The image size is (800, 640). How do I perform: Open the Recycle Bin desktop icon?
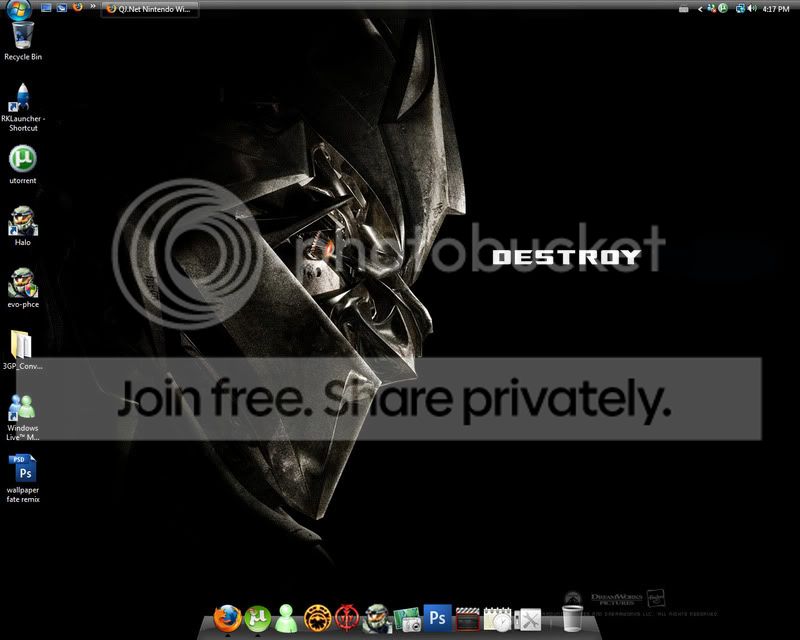(22, 36)
